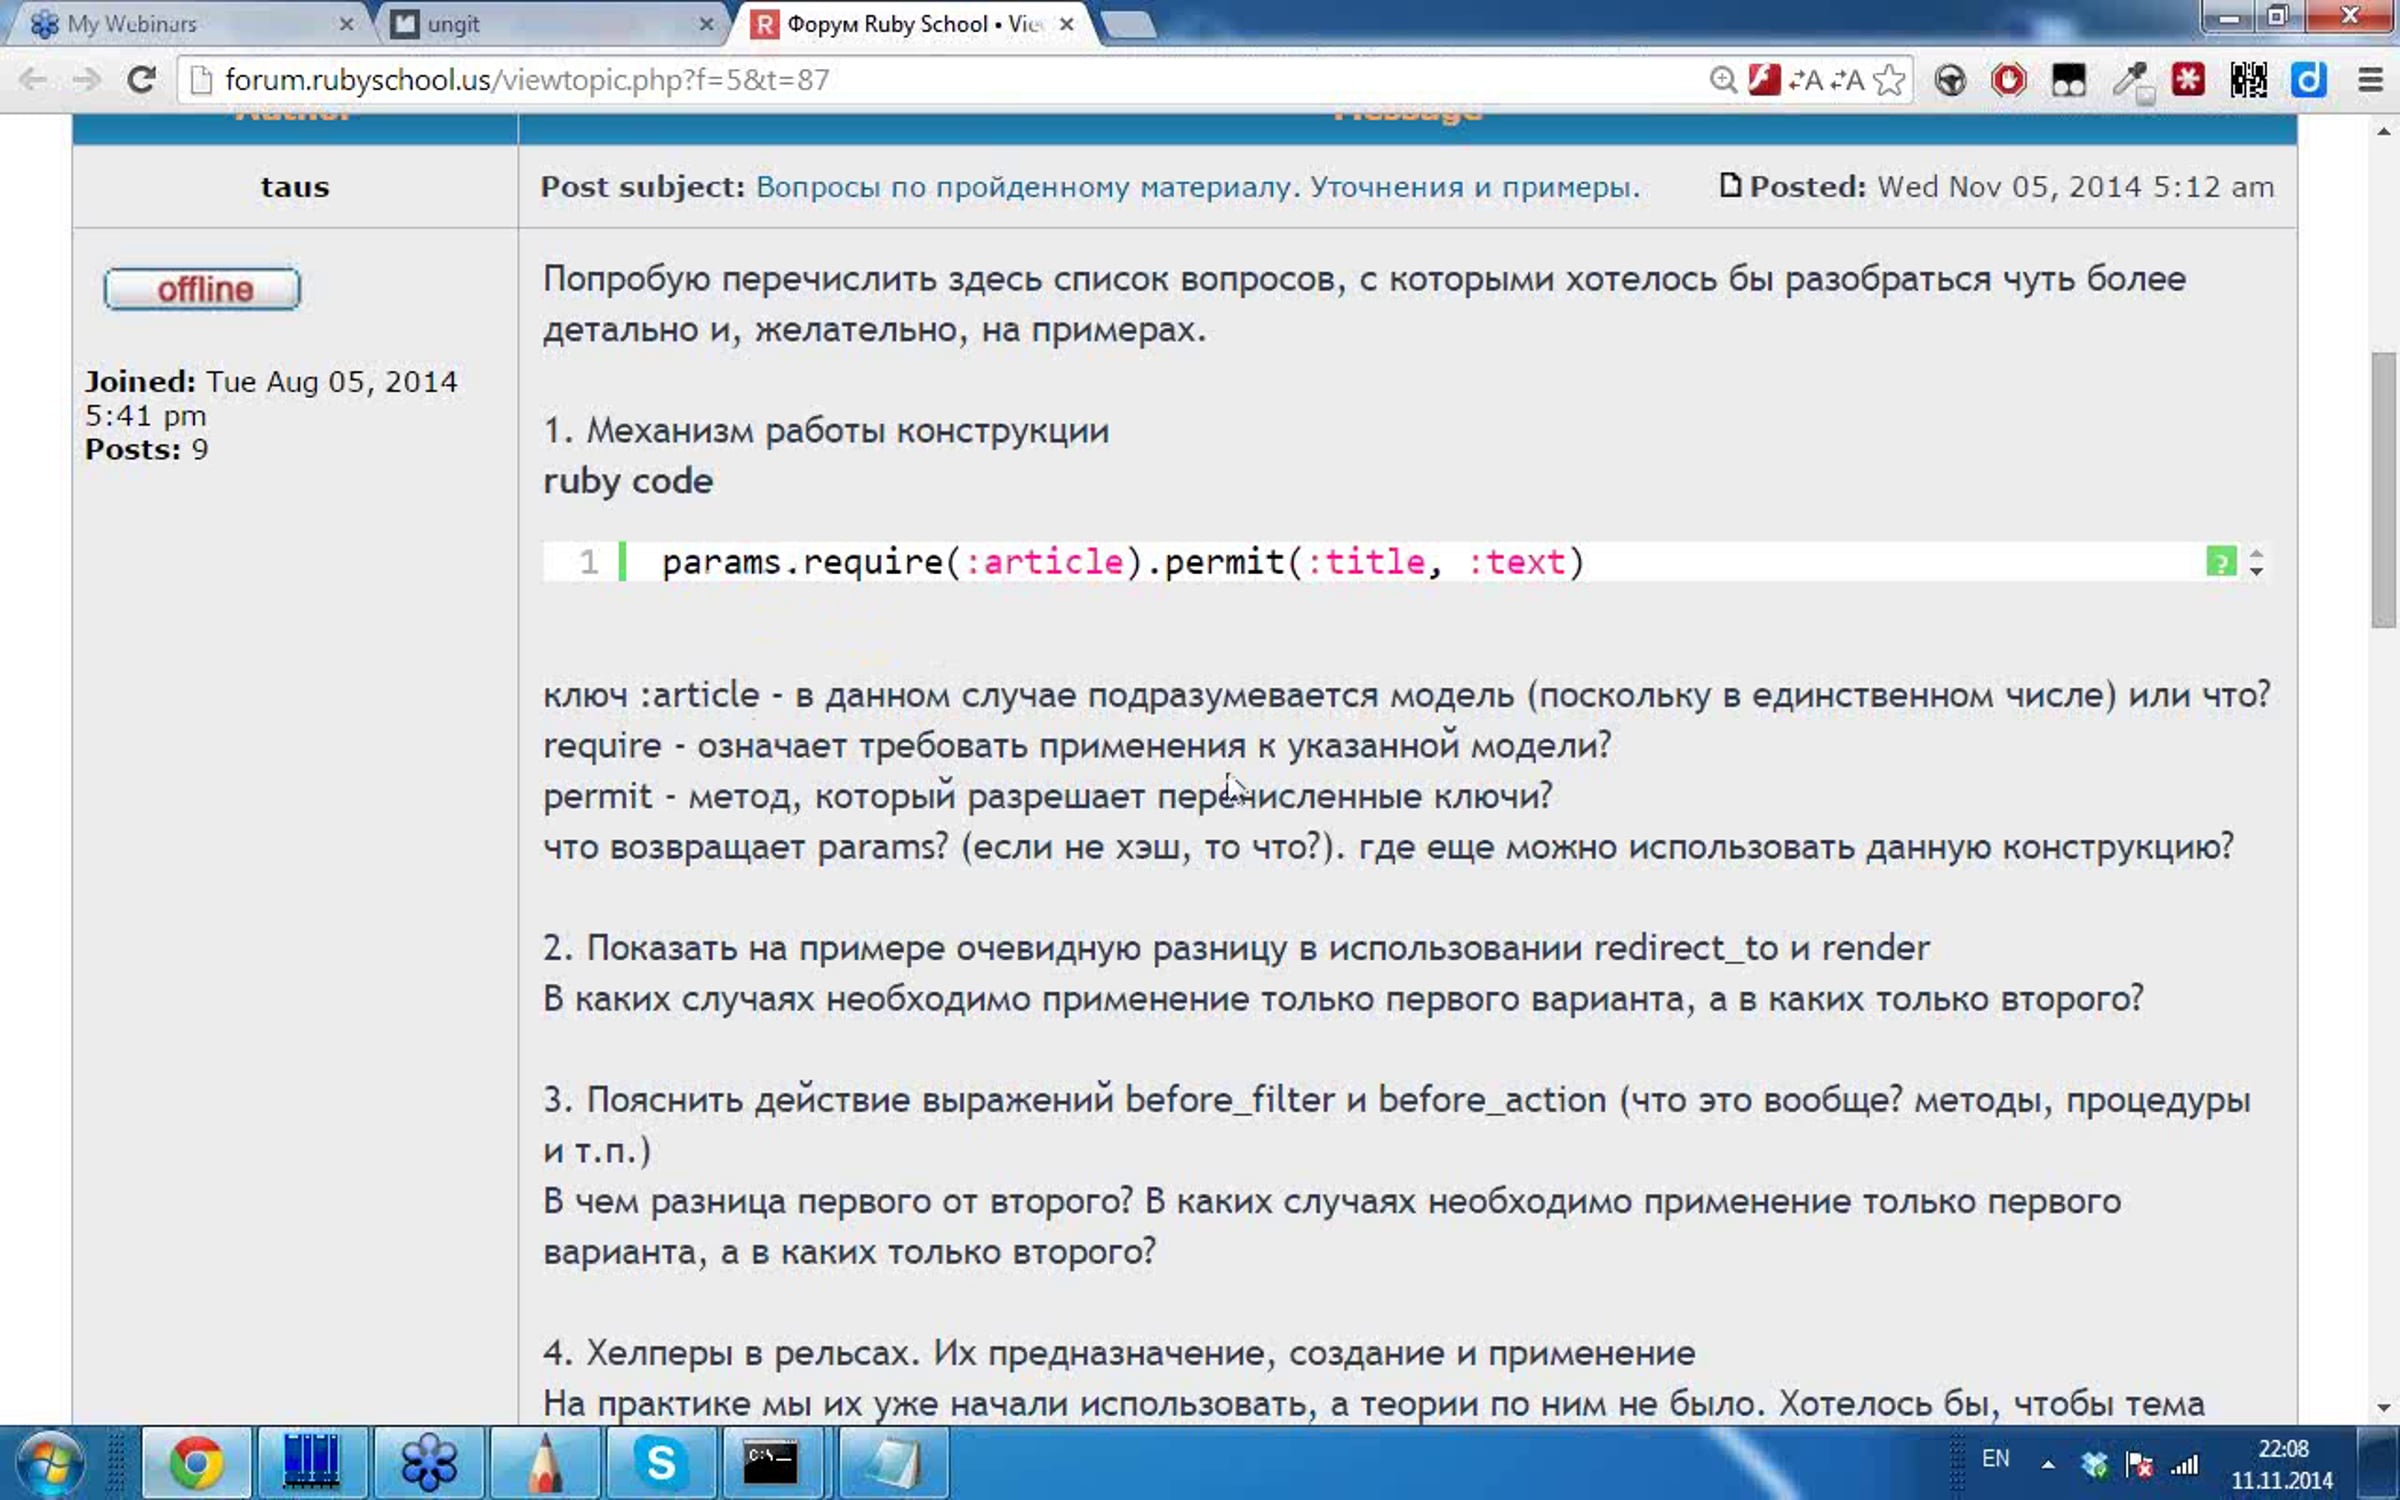The image size is (2400, 1500).
Task: Close the Форум Ruby School tab
Action: [x=1066, y=24]
